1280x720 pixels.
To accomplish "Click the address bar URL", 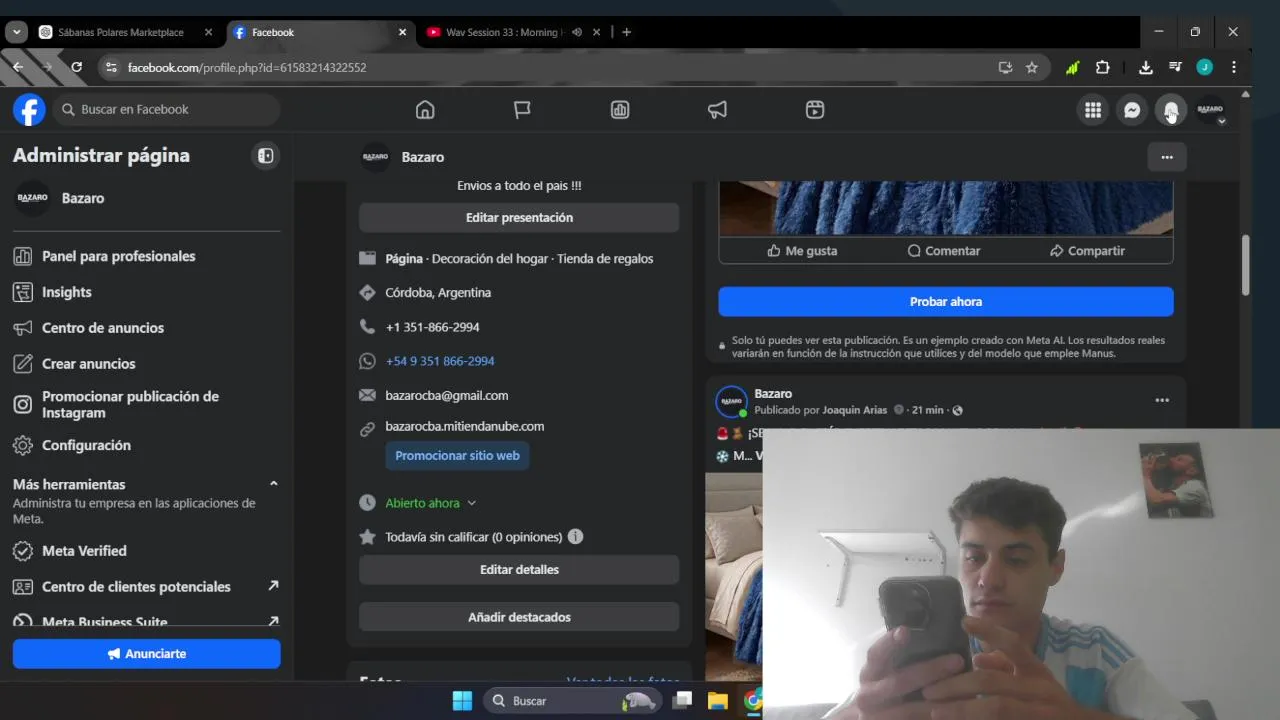I will (x=247, y=67).
